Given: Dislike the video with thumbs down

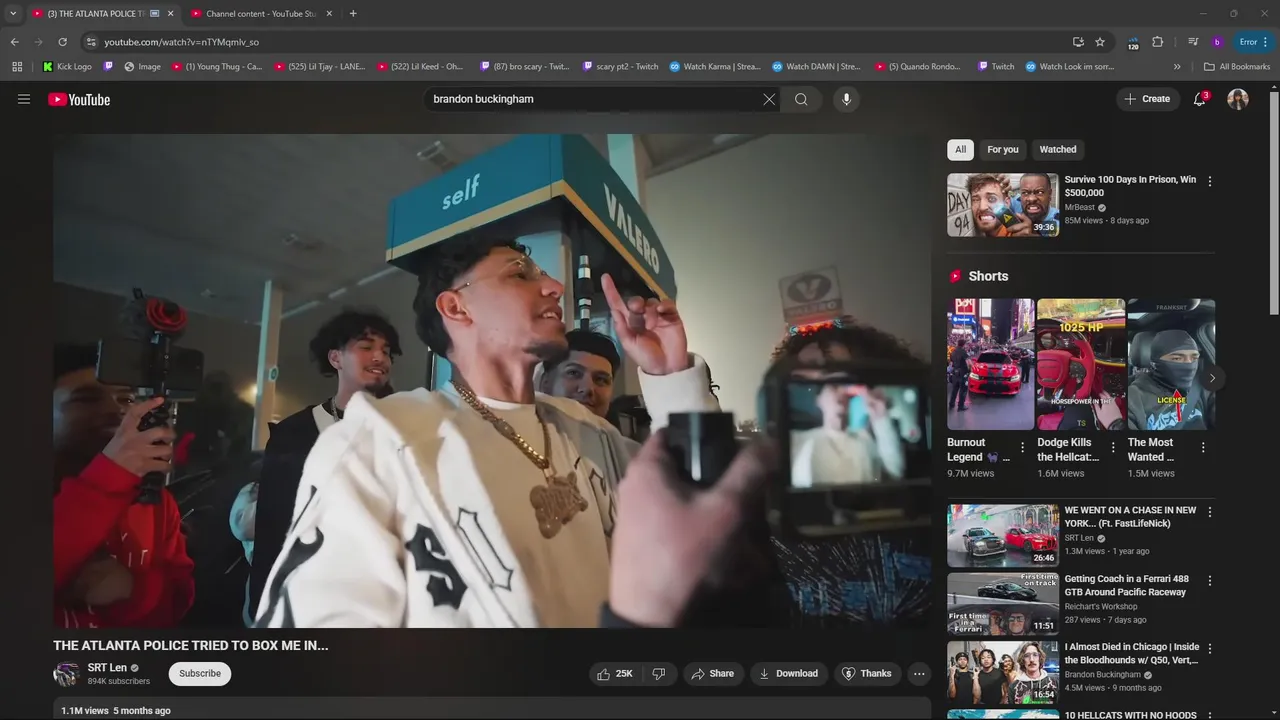Looking at the screenshot, I should [658, 674].
